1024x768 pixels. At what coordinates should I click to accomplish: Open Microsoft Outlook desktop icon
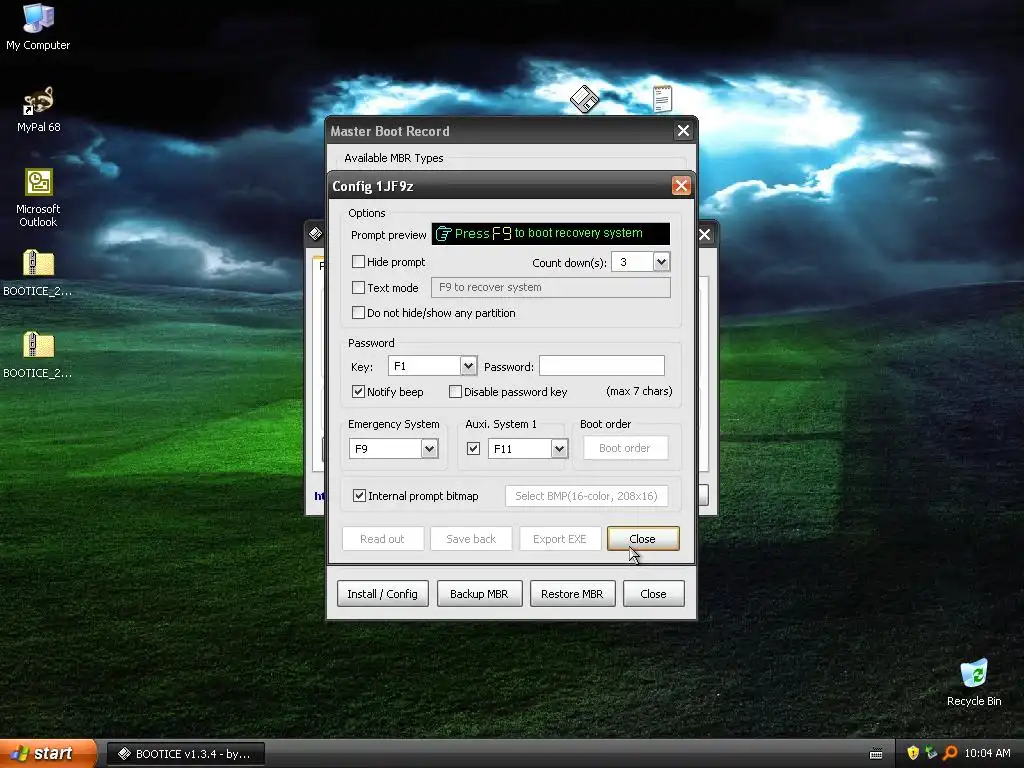(38, 198)
